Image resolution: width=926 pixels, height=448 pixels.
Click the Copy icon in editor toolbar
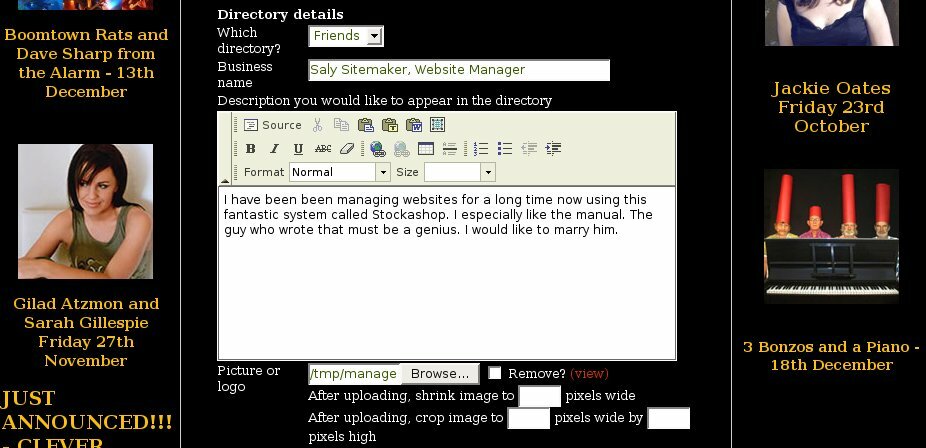(x=341, y=125)
